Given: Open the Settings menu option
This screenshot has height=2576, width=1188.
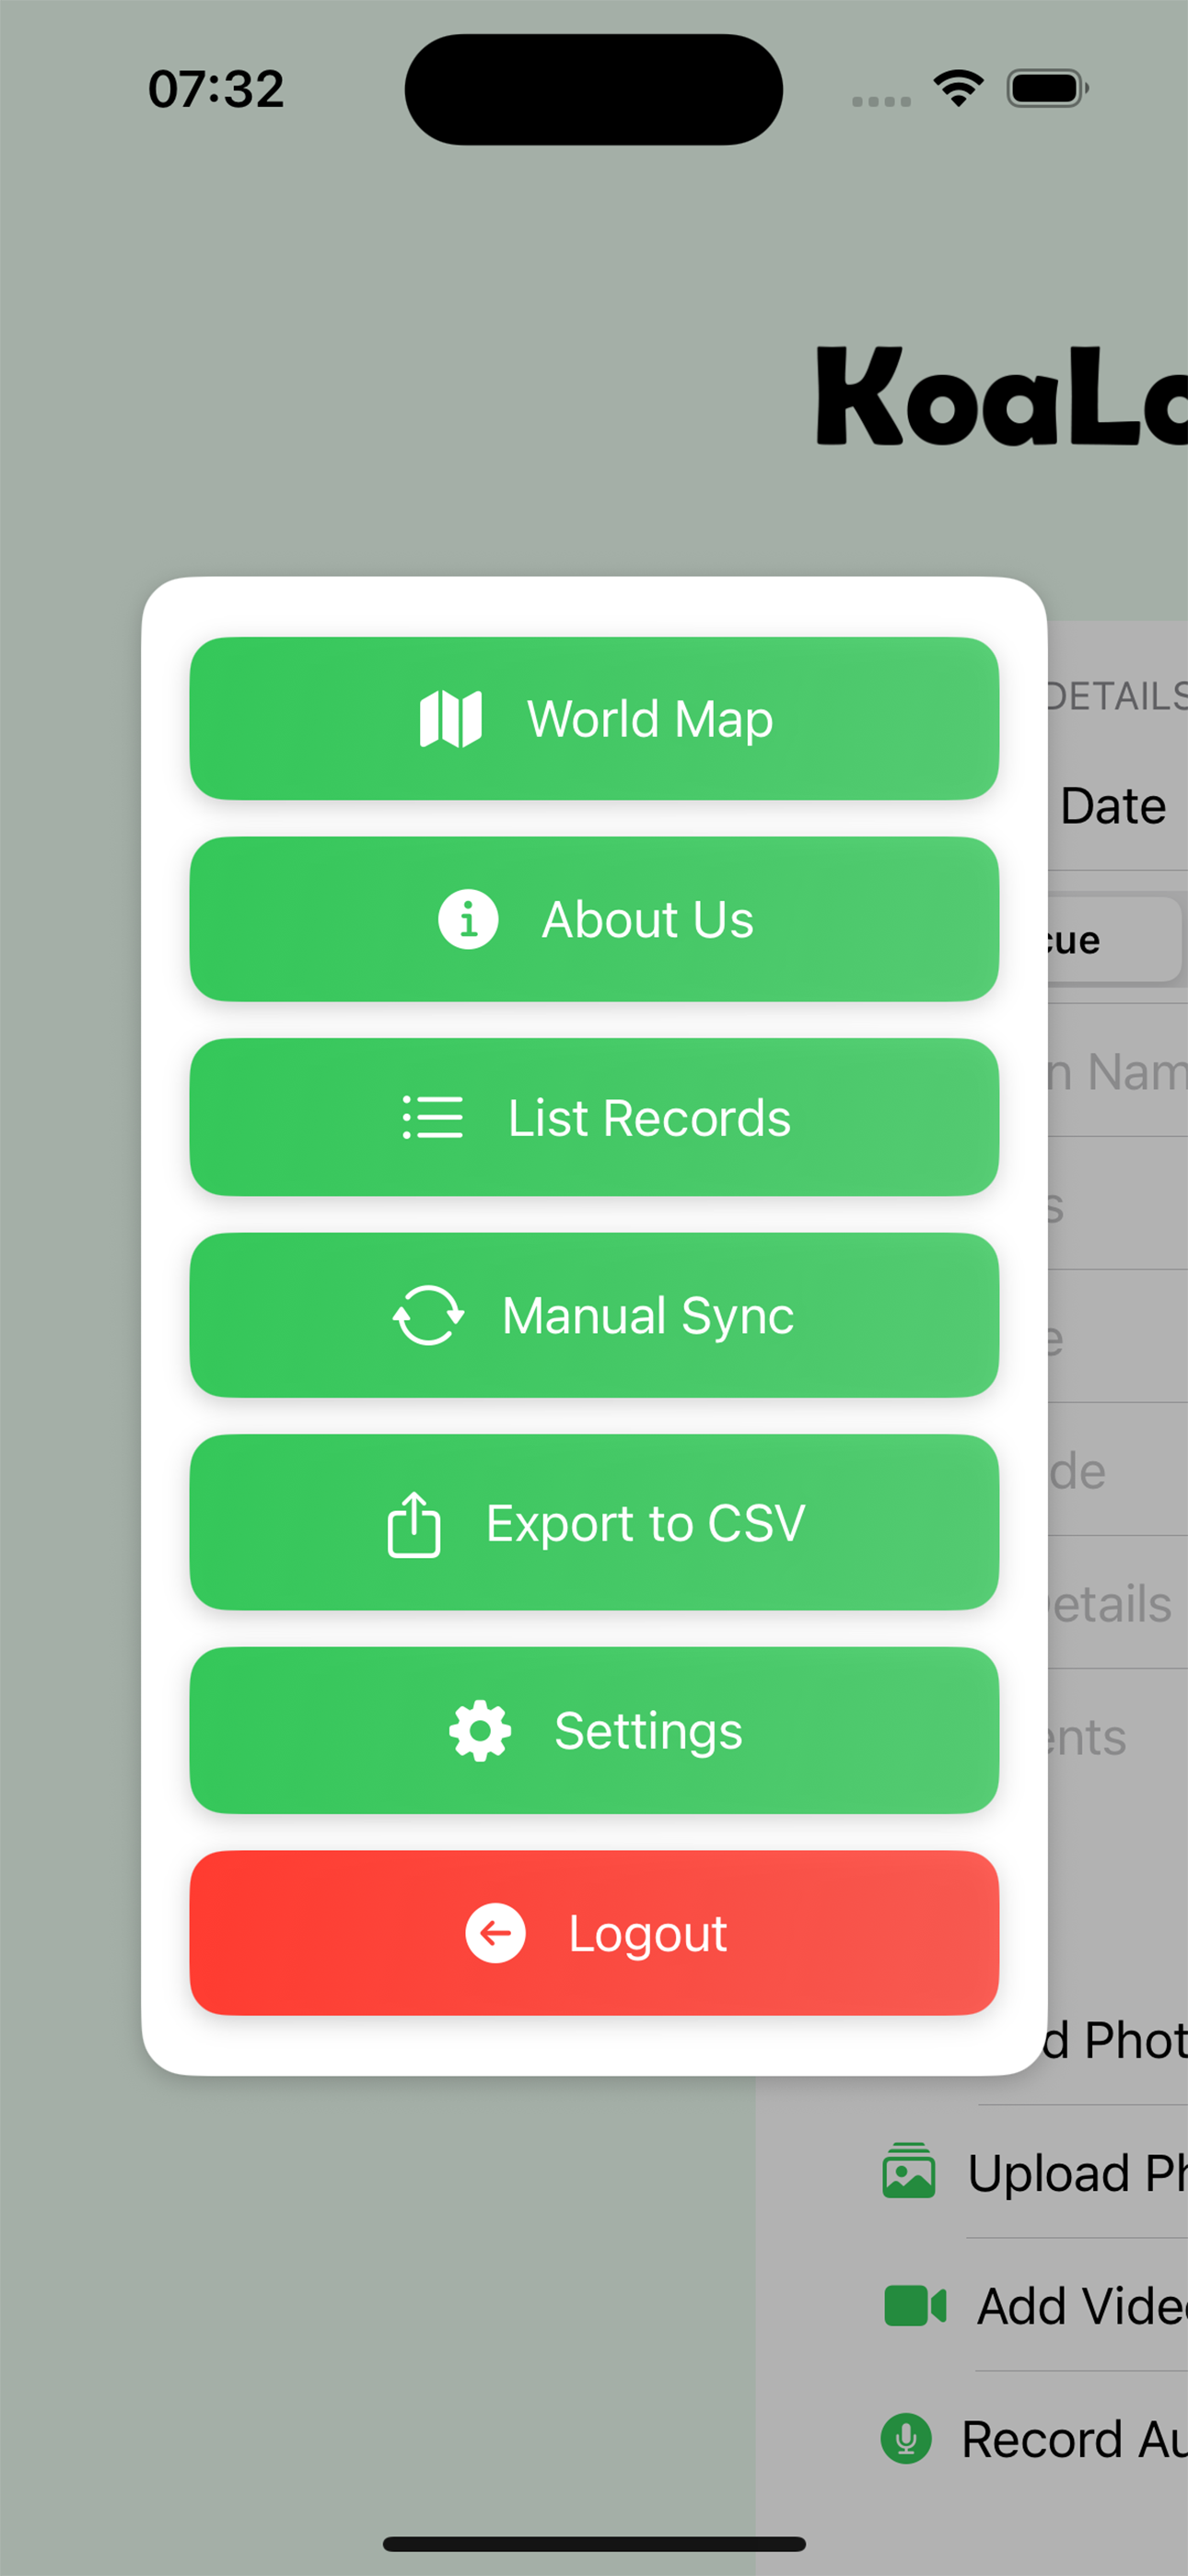Looking at the screenshot, I should click(x=594, y=1730).
